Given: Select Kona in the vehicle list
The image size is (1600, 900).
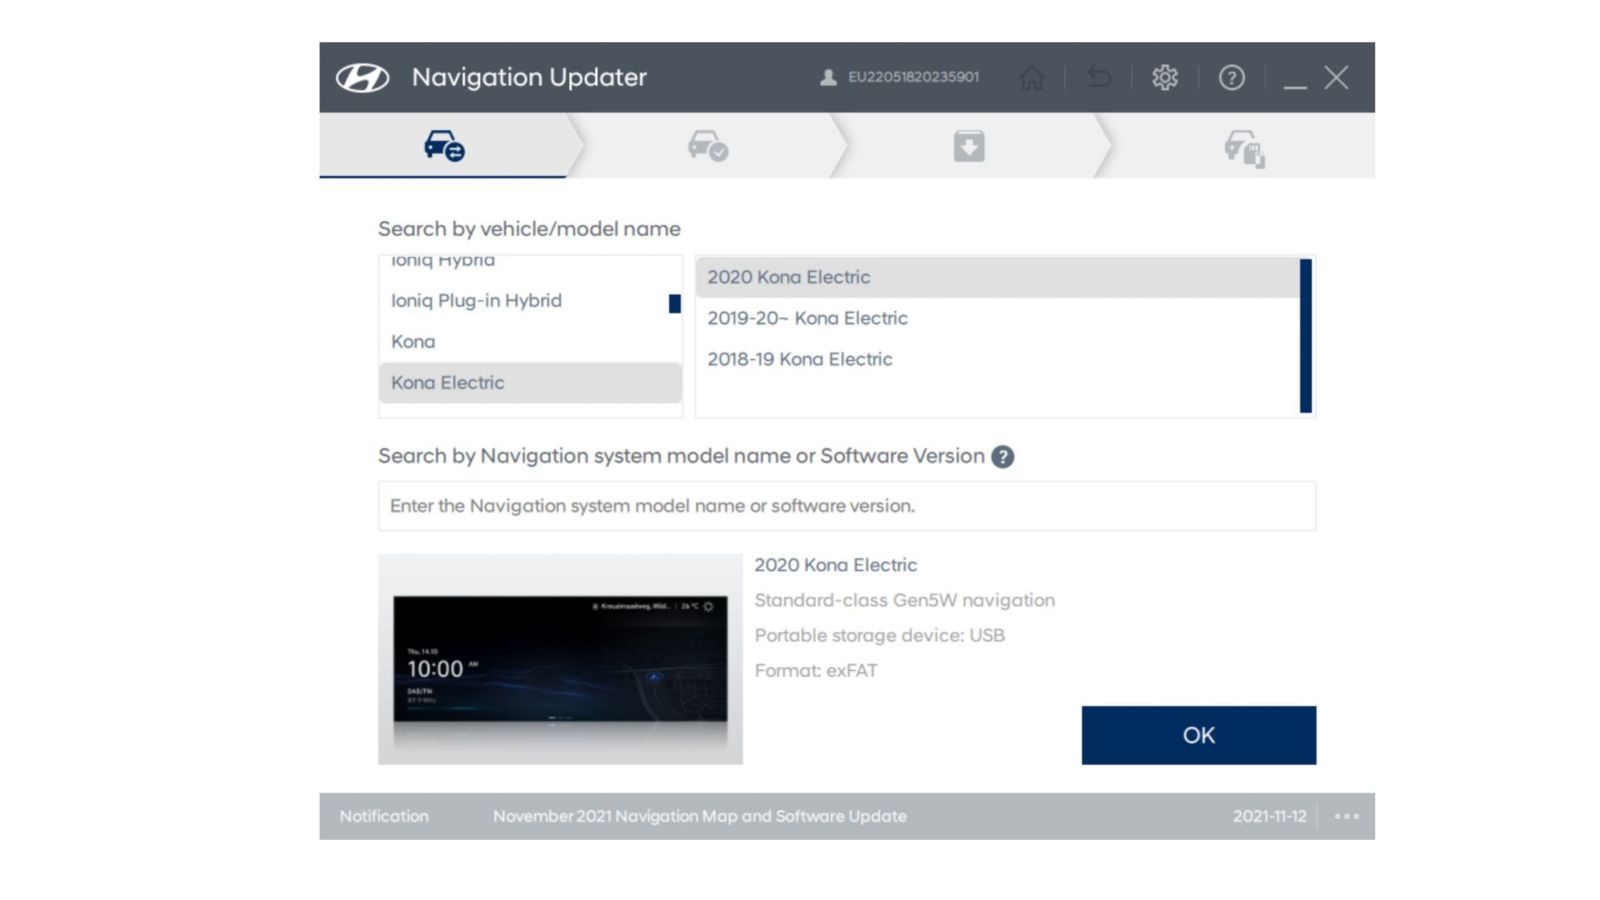Looking at the screenshot, I should pos(412,341).
